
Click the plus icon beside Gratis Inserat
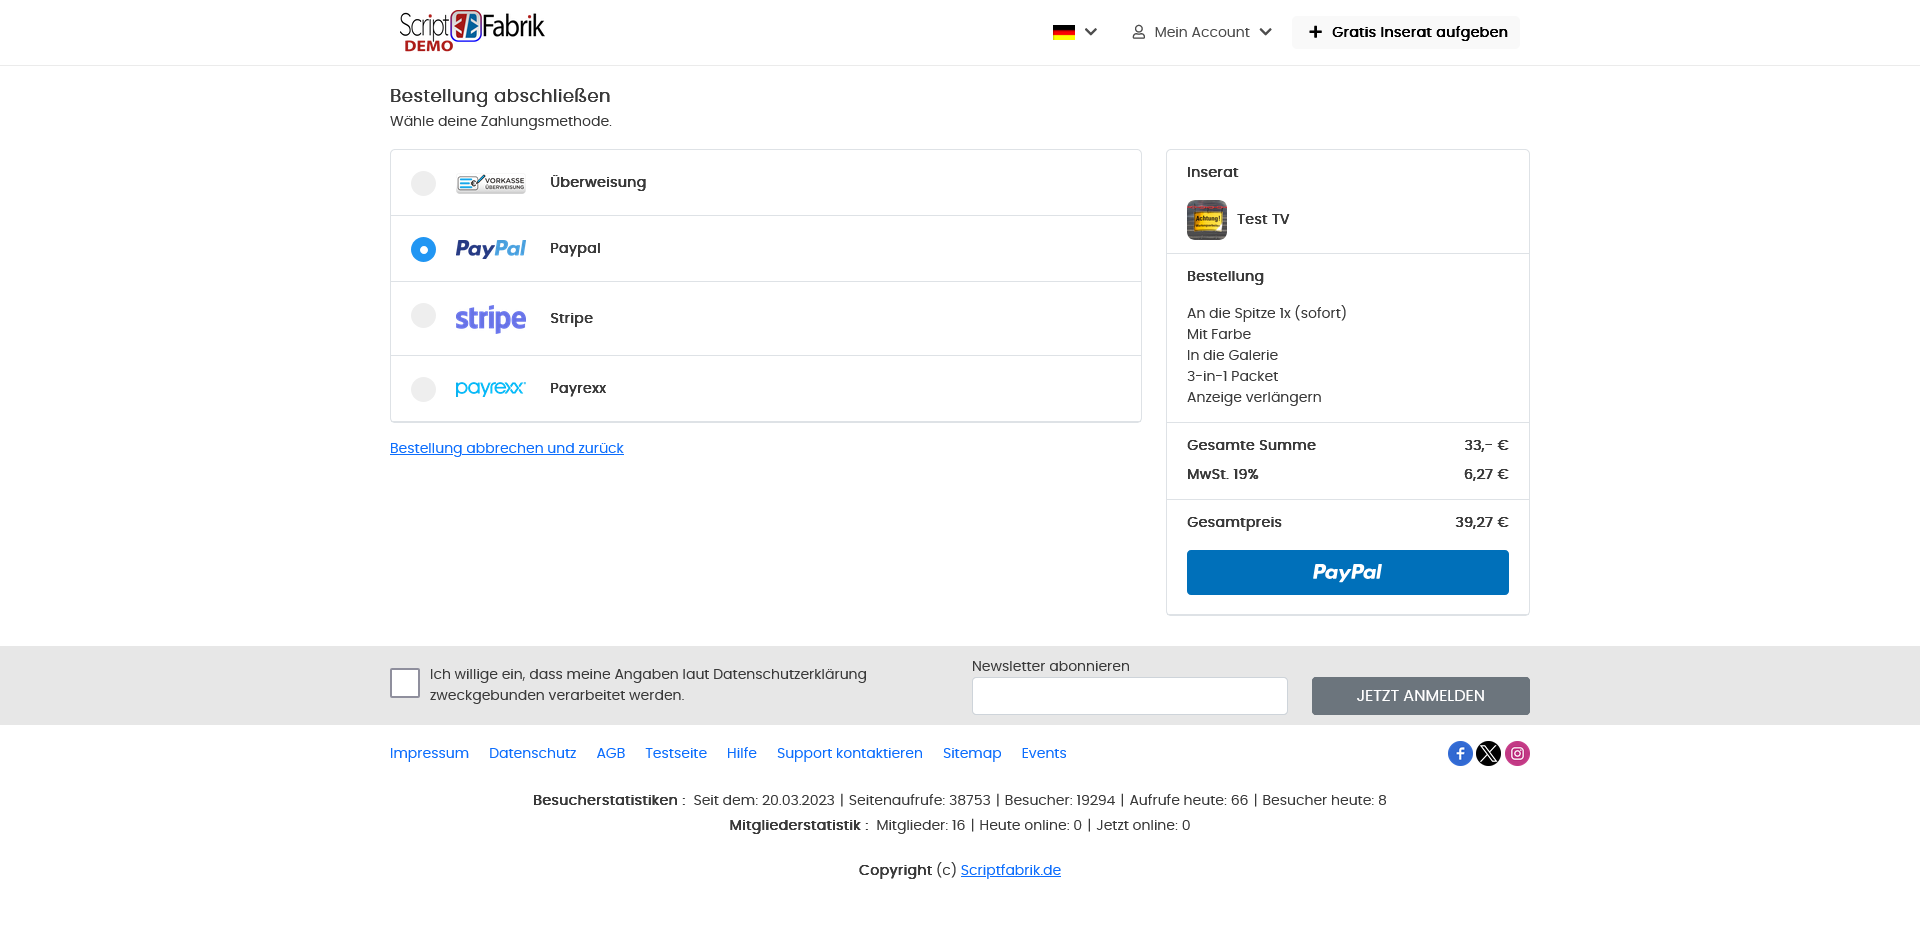1315,32
